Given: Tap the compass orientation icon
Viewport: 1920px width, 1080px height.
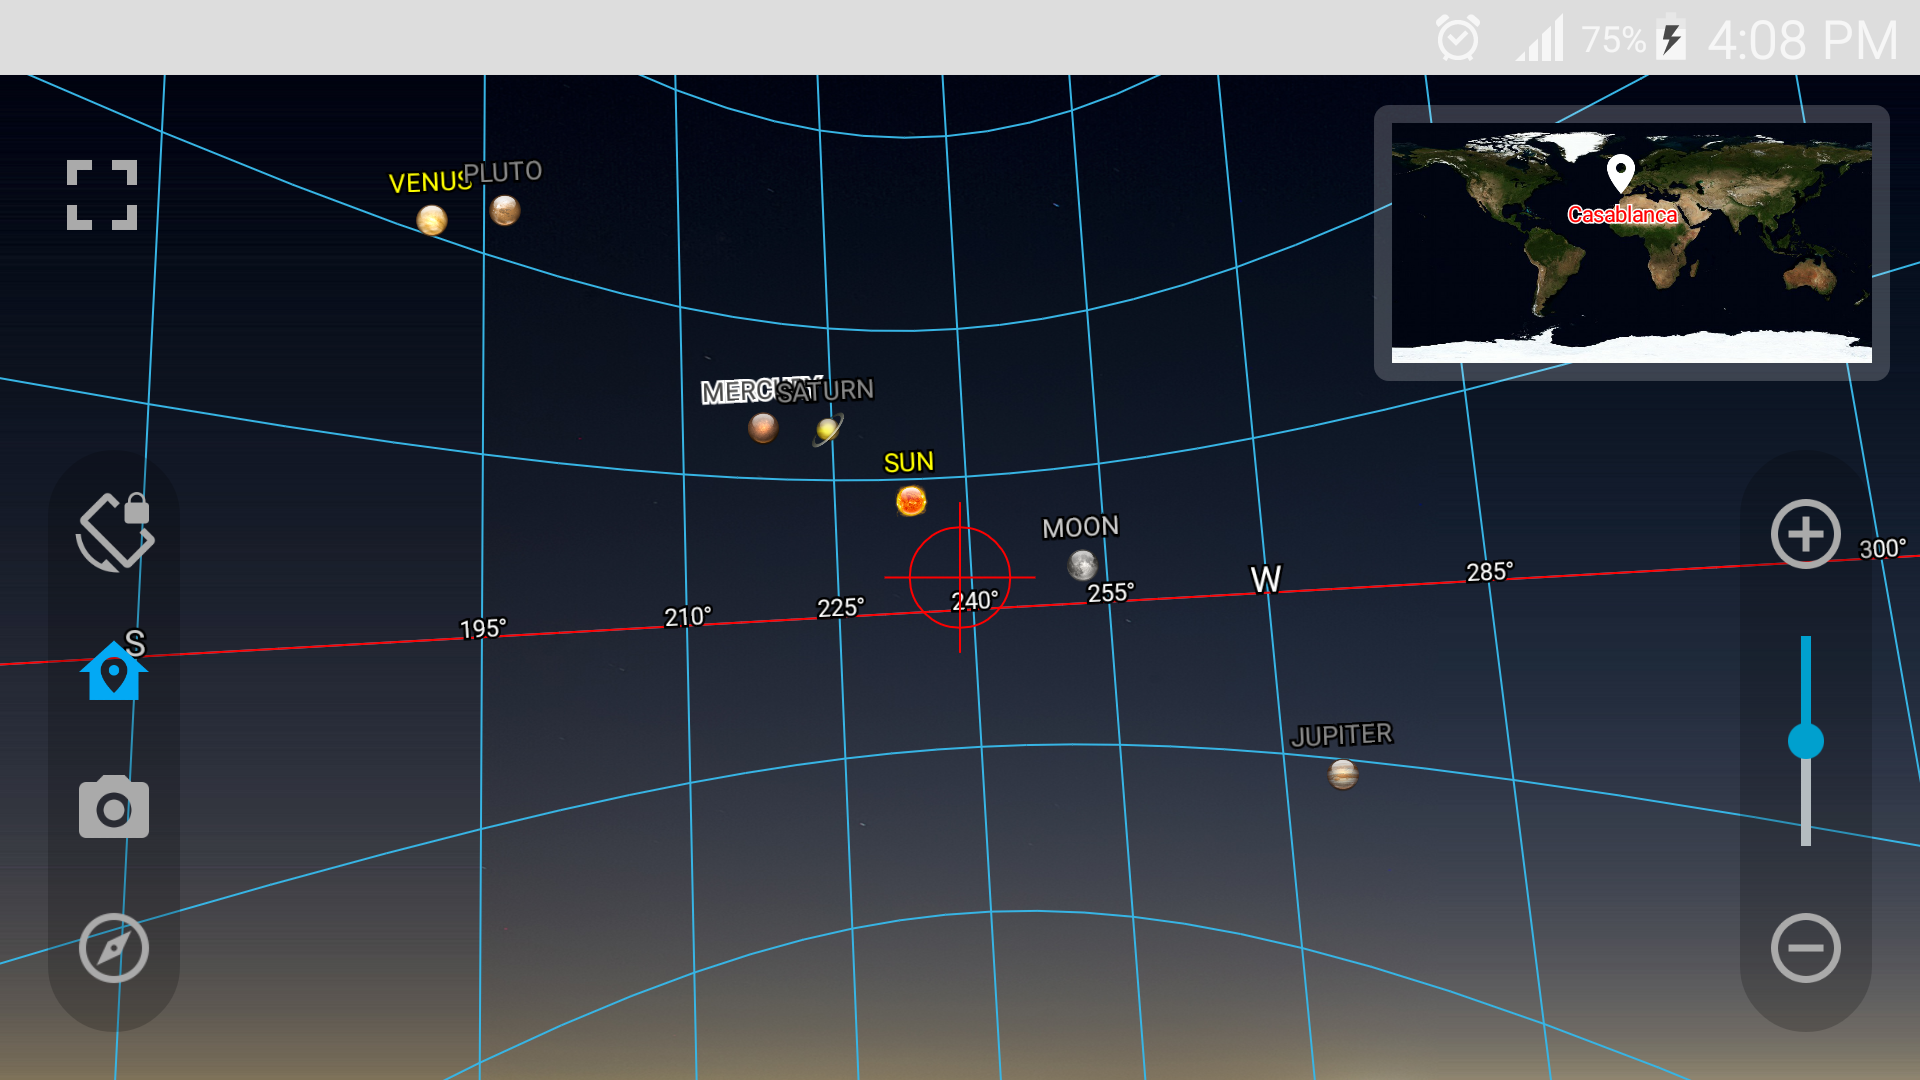Looking at the screenshot, I should click(114, 948).
